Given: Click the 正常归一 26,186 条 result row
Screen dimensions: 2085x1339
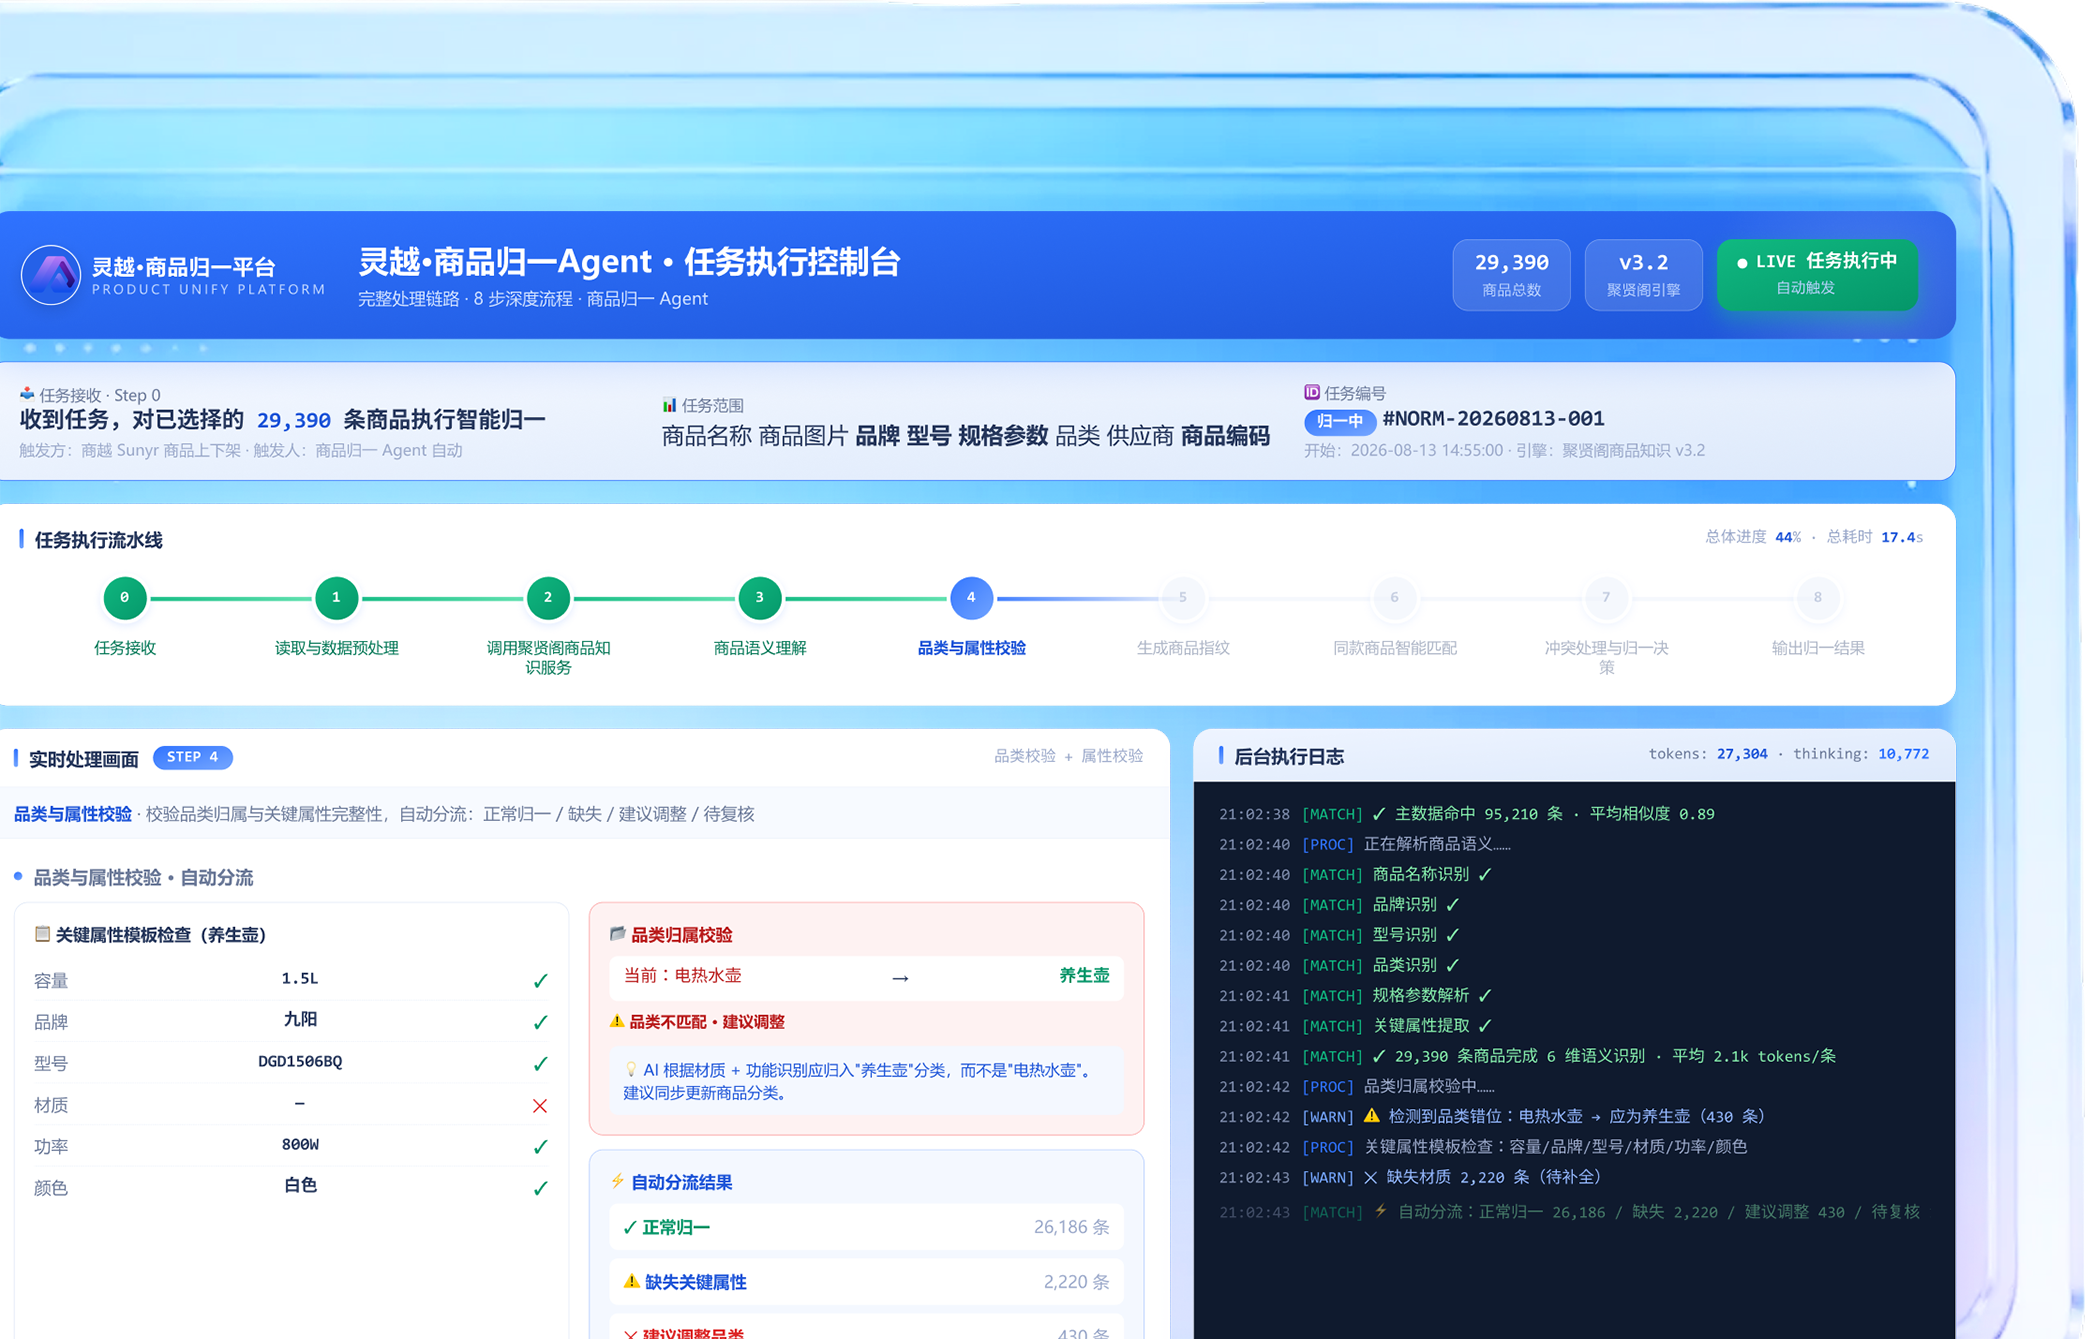Looking at the screenshot, I should click(866, 1227).
